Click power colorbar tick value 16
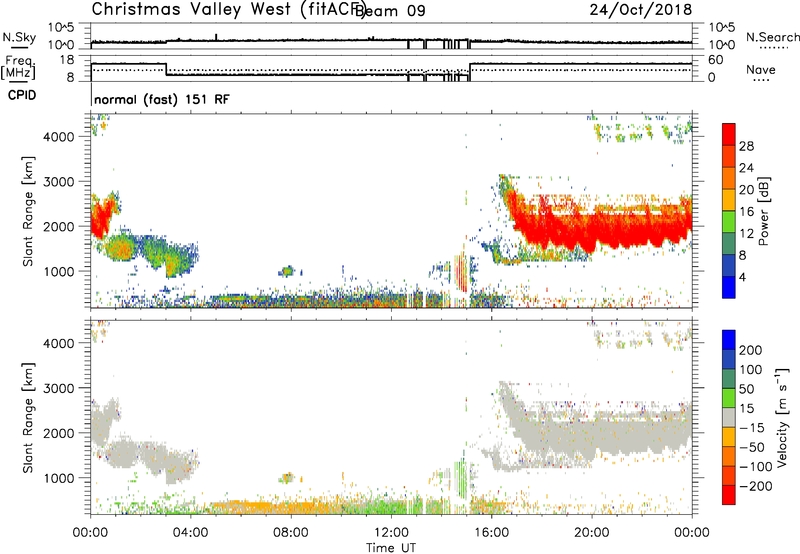800x554 pixels. (x=746, y=212)
